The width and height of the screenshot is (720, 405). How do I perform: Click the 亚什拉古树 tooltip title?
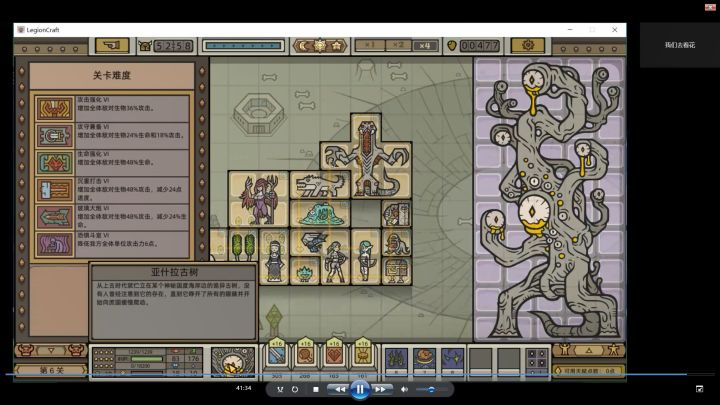pyautogui.click(x=174, y=272)
